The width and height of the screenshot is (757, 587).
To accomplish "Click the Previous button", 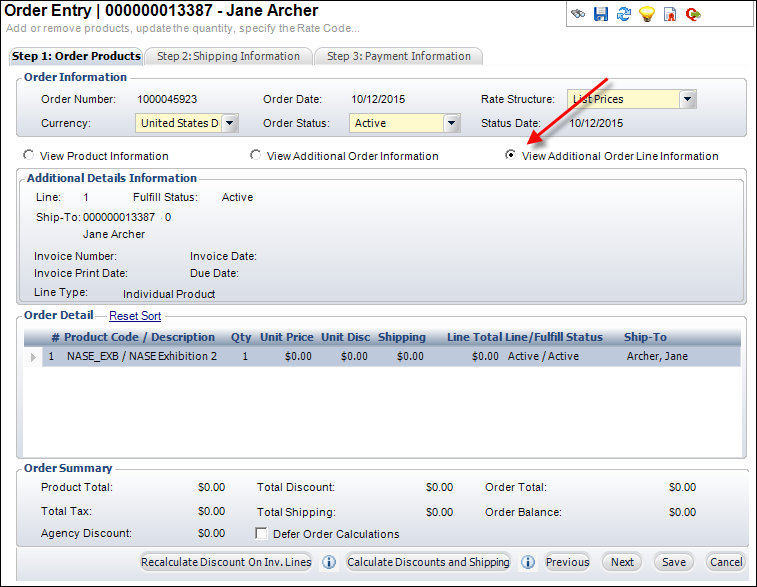I will click(567, 562).
